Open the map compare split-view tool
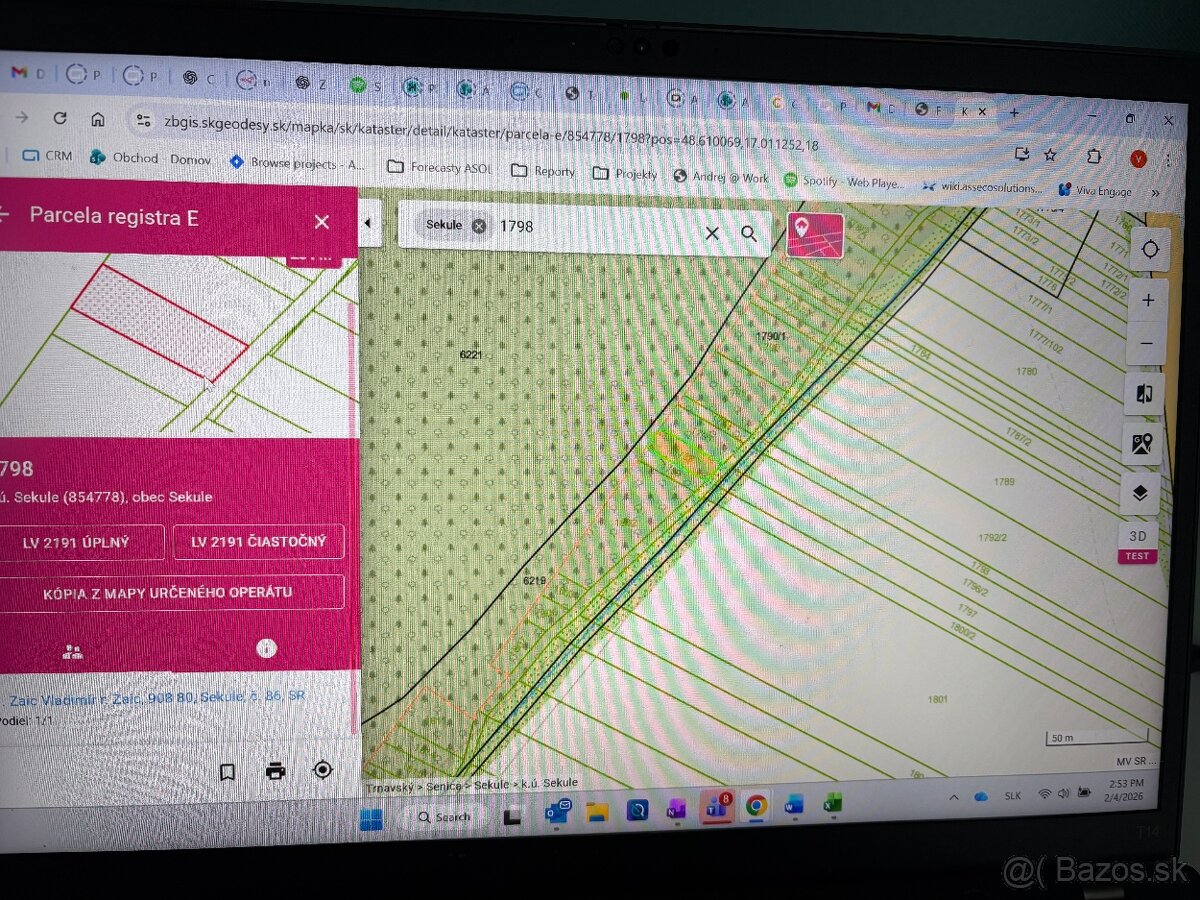The height and width of the screenshot is (900, 1200). [x=1144, y=393]
